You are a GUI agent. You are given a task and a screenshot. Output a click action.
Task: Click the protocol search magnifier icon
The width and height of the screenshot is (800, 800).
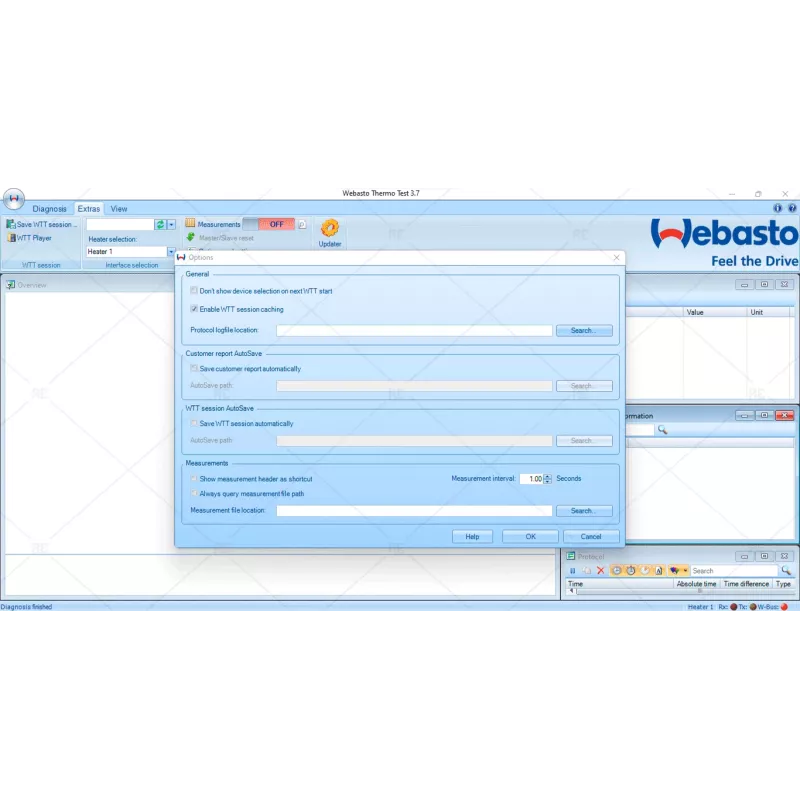pyautogui.click(x=784, y=570)
